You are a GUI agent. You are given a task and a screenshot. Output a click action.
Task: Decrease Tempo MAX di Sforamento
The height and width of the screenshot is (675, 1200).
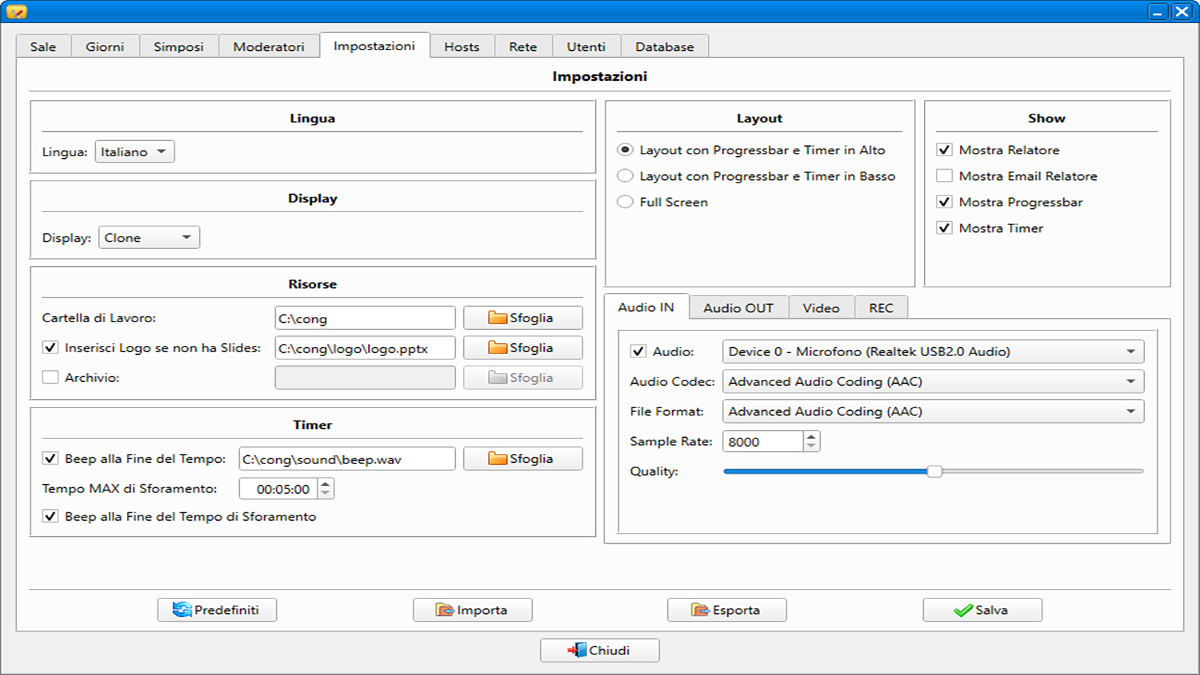[x=326, y=494]
